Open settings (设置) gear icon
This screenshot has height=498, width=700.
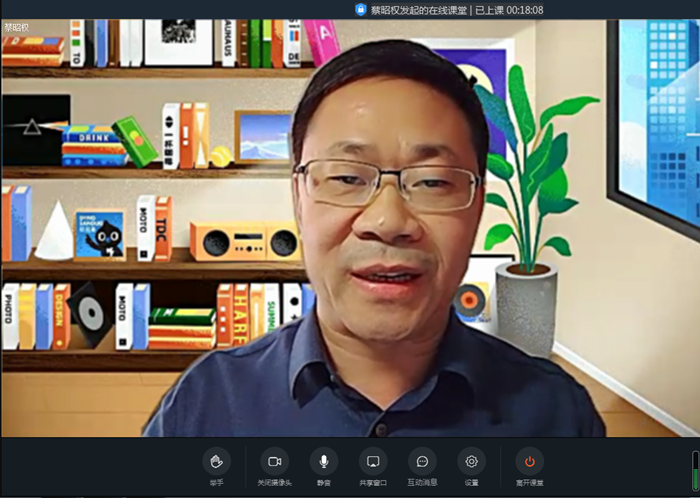pyautogui.click(x=471, y=461)
